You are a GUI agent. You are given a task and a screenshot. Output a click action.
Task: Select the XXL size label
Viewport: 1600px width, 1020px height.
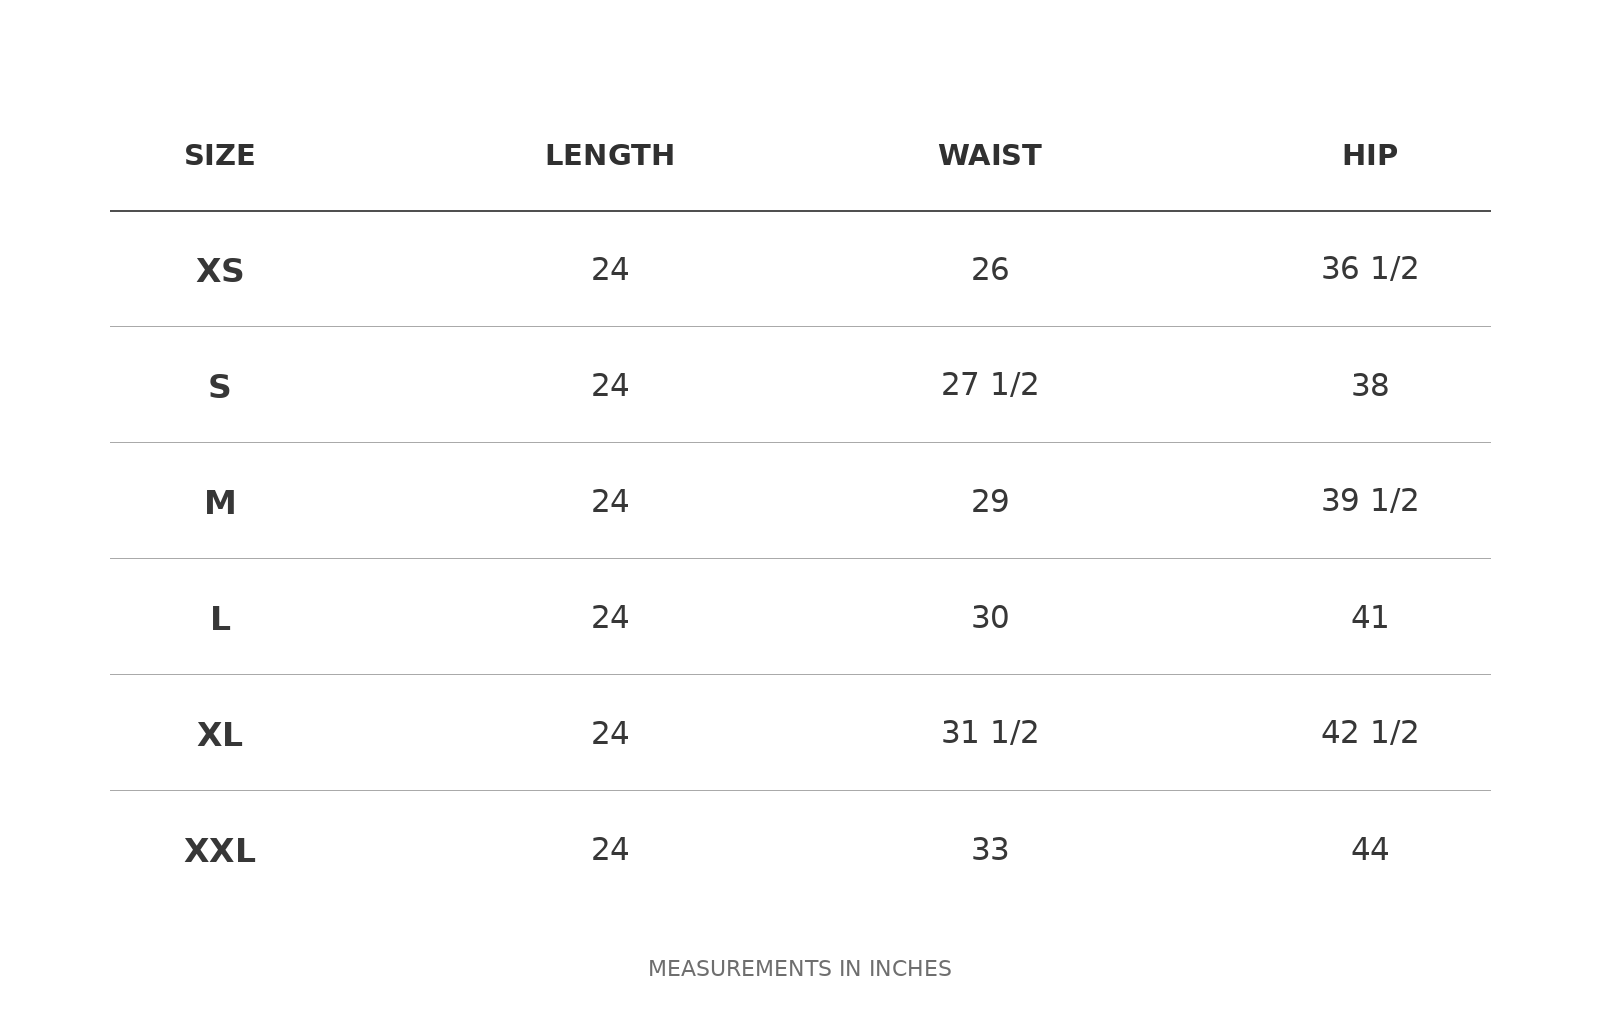(220, 851)
